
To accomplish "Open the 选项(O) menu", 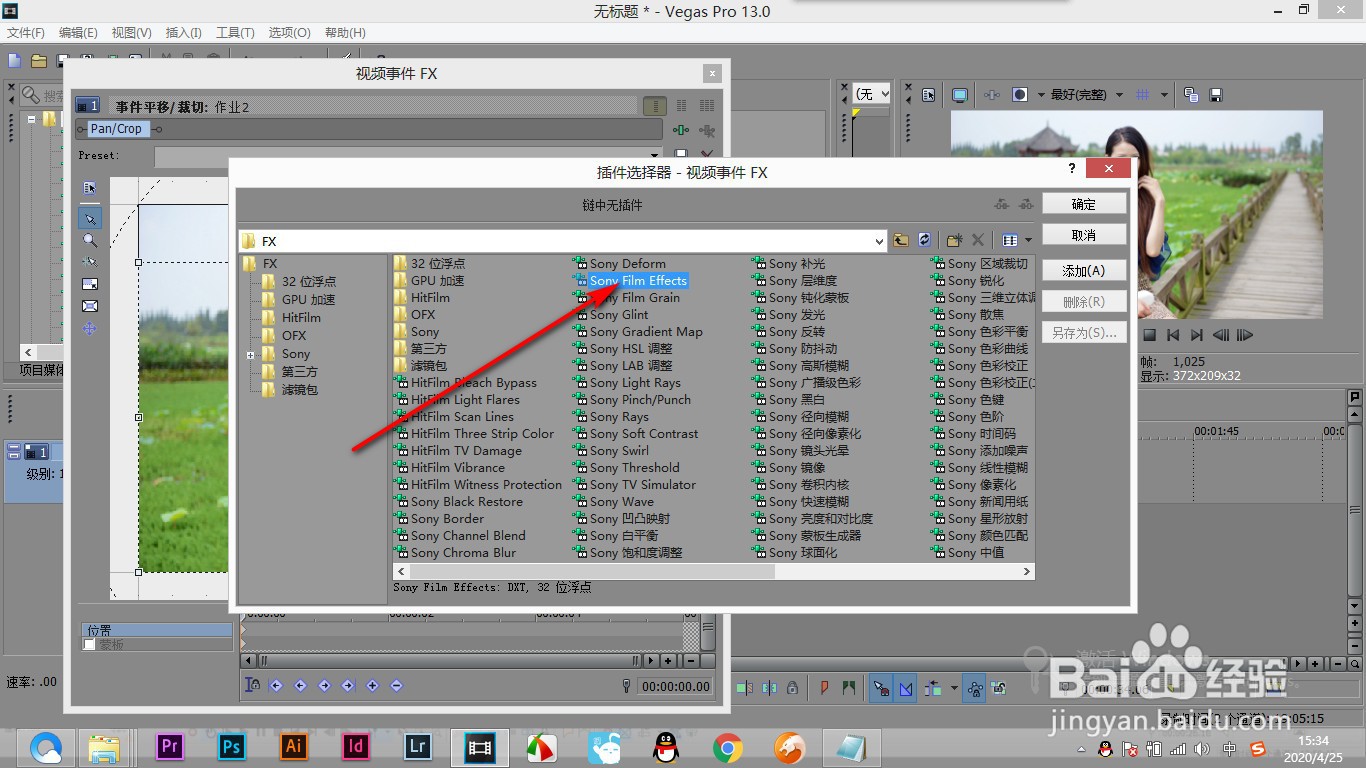I will [290, 33].
